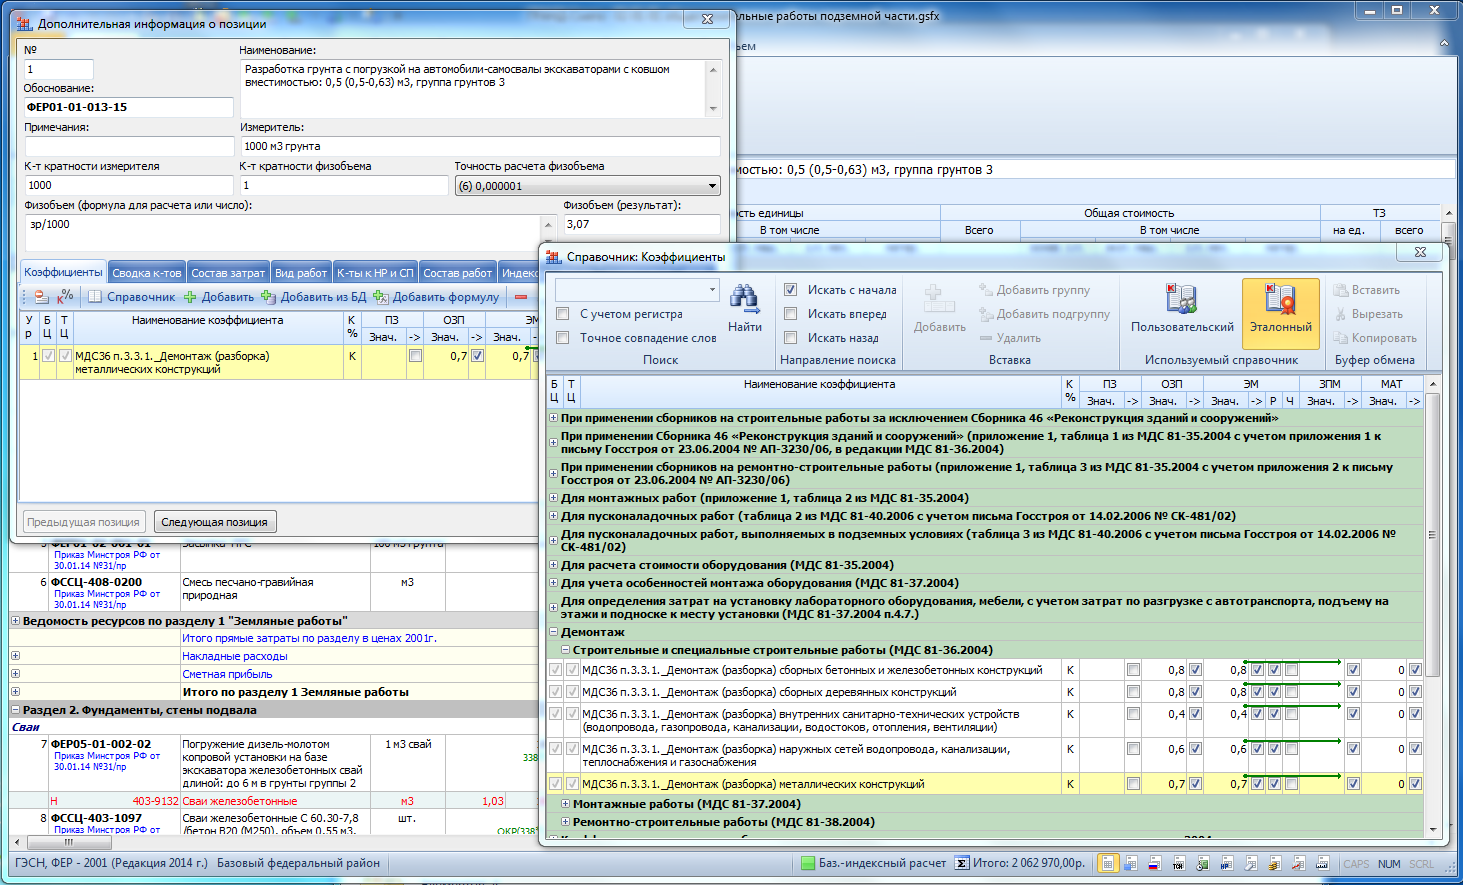Open the Точность расчета физобъема dropdown

point(712,186)
